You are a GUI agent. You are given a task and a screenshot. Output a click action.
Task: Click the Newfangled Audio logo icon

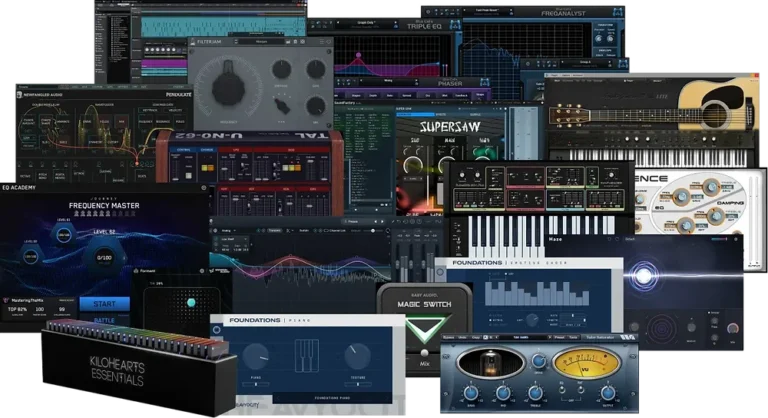point(20,95)
